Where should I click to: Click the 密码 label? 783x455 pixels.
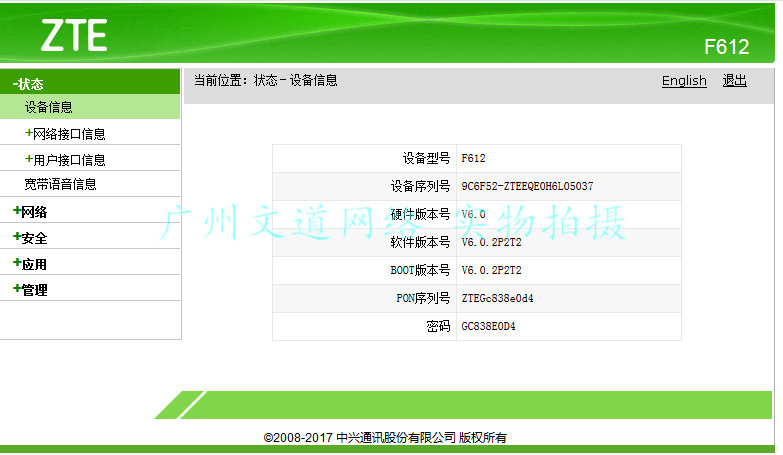point(438,326)
